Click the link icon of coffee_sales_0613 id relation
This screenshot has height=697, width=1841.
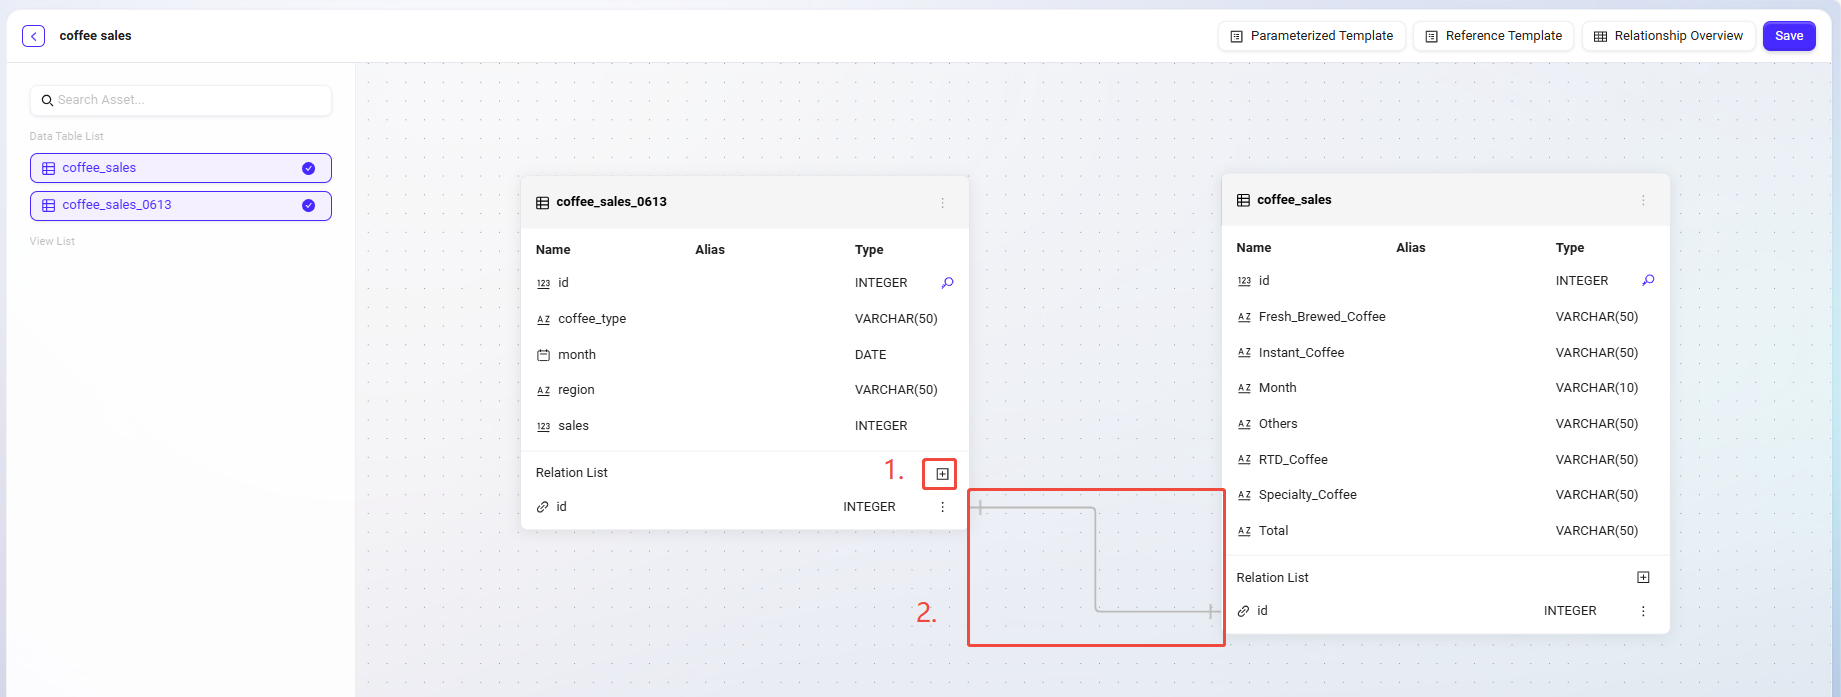(x=542, y=507)
